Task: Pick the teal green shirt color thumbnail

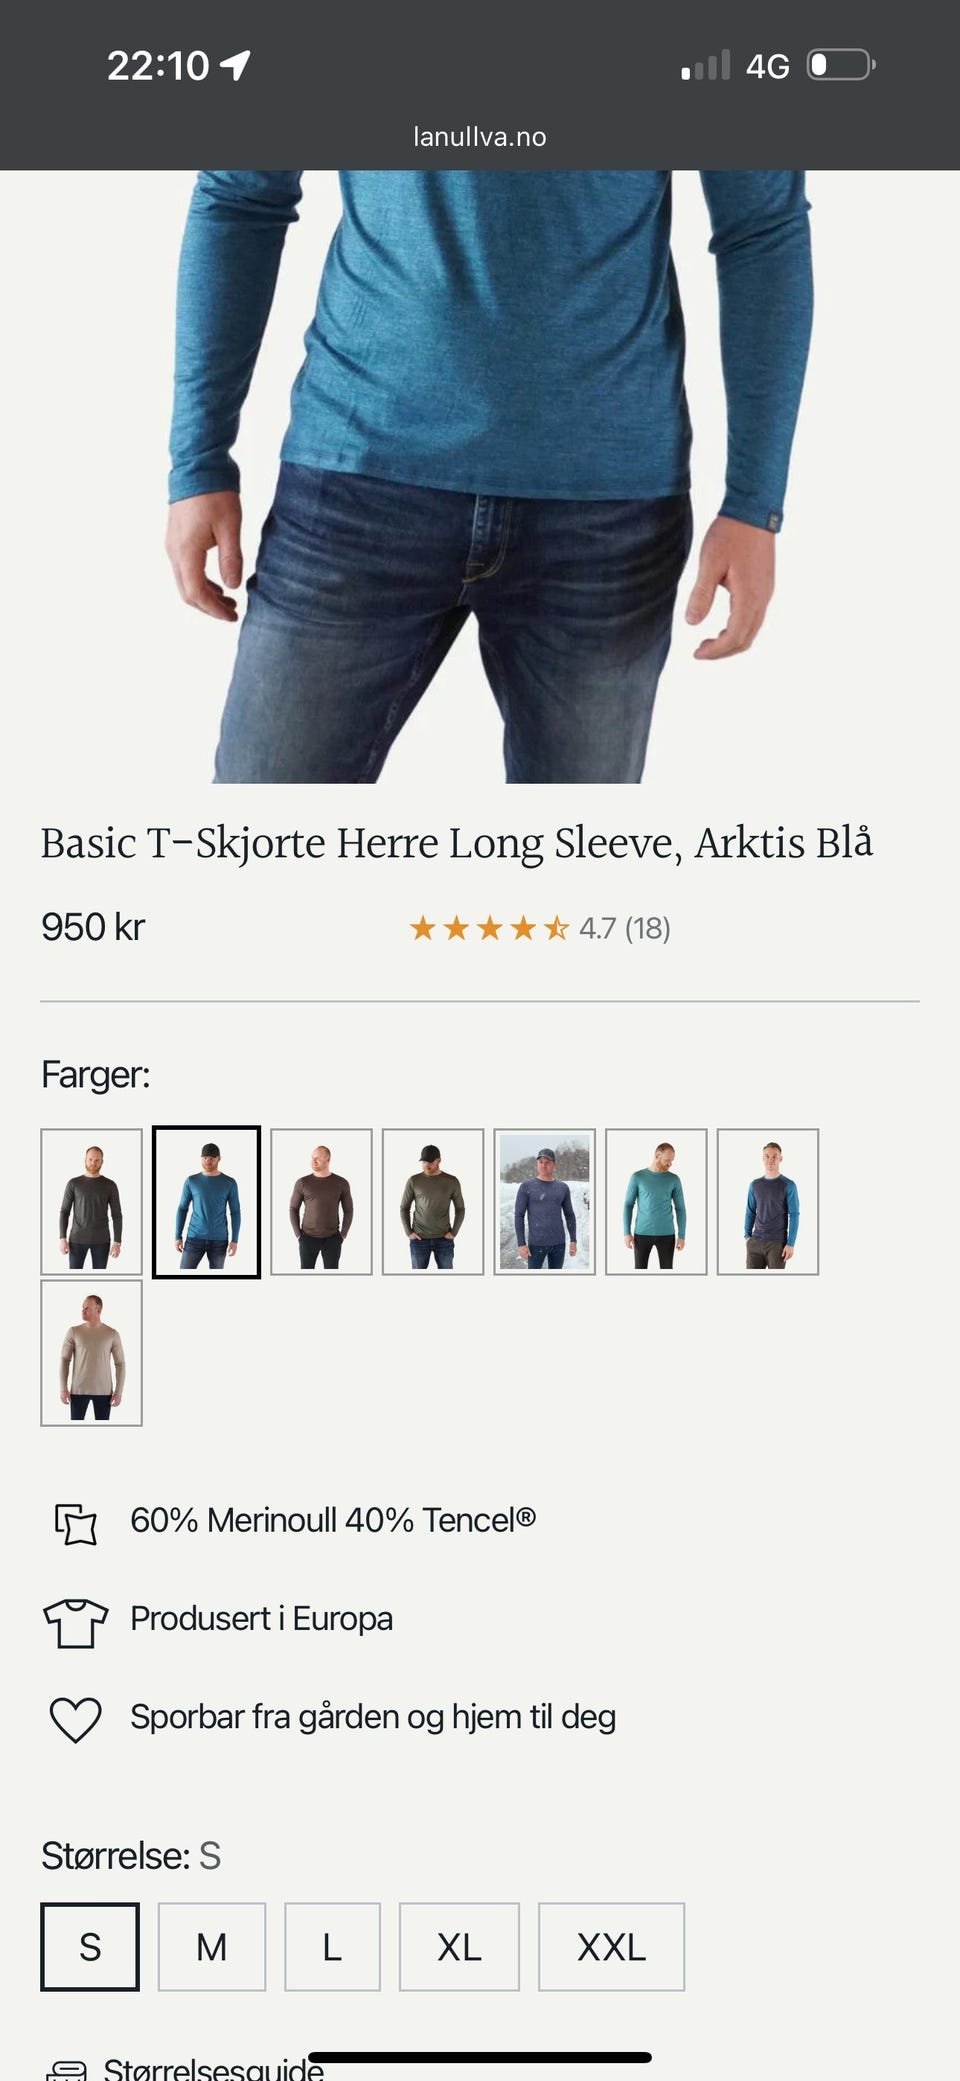Action: coord(656,1202)
